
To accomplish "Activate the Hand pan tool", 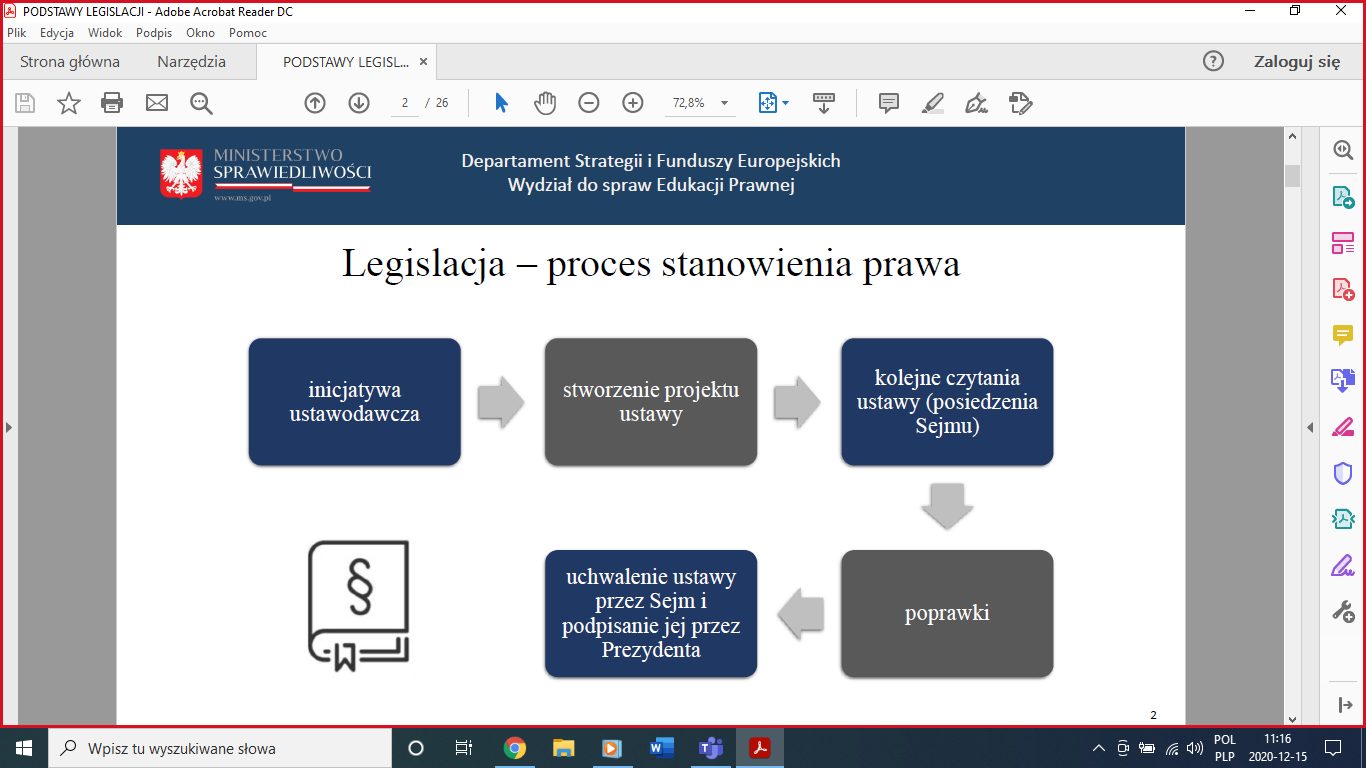I will pos(545,103).
